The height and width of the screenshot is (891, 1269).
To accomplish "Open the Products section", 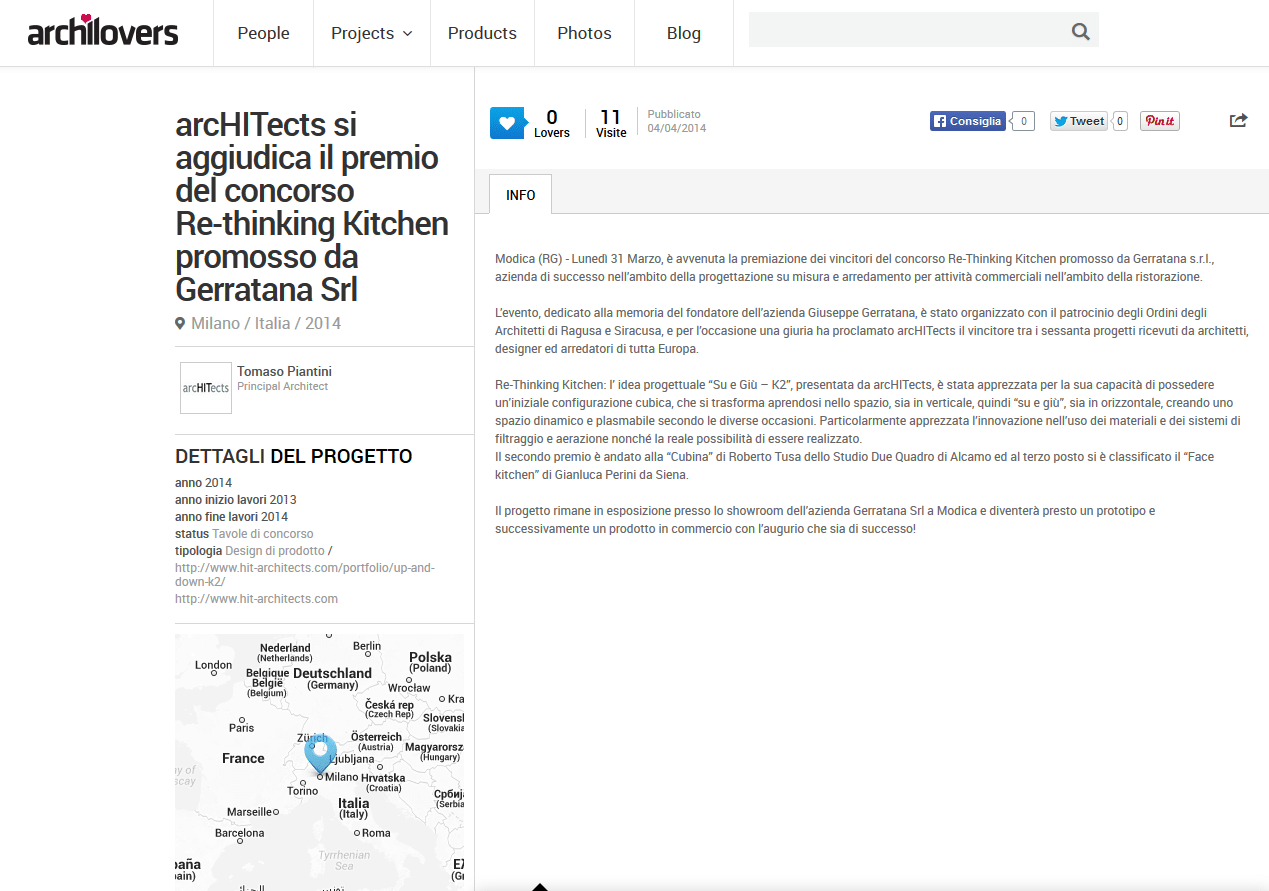I will click(x=482, y=33).
